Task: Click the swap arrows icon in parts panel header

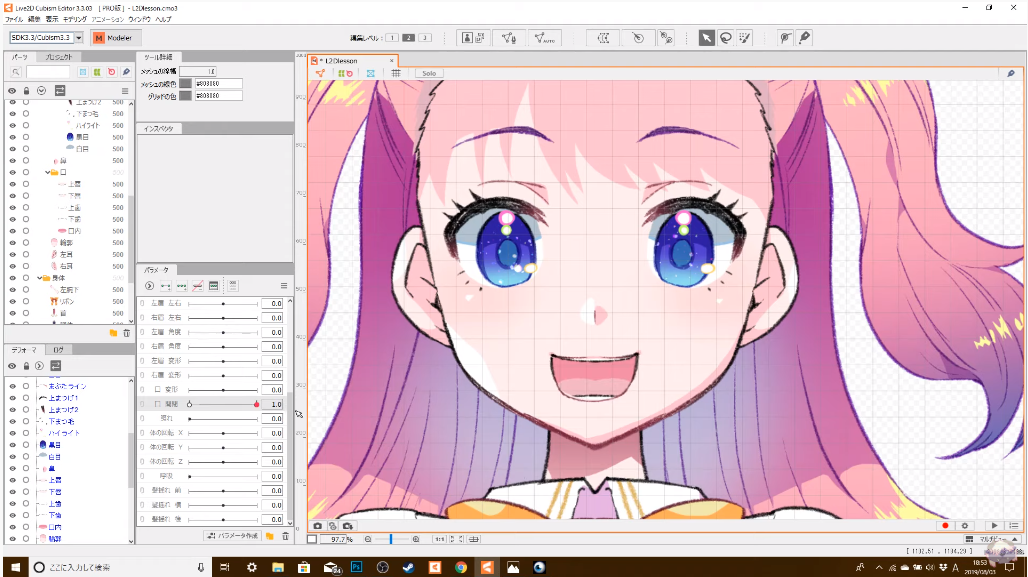Action: point(60,90)
